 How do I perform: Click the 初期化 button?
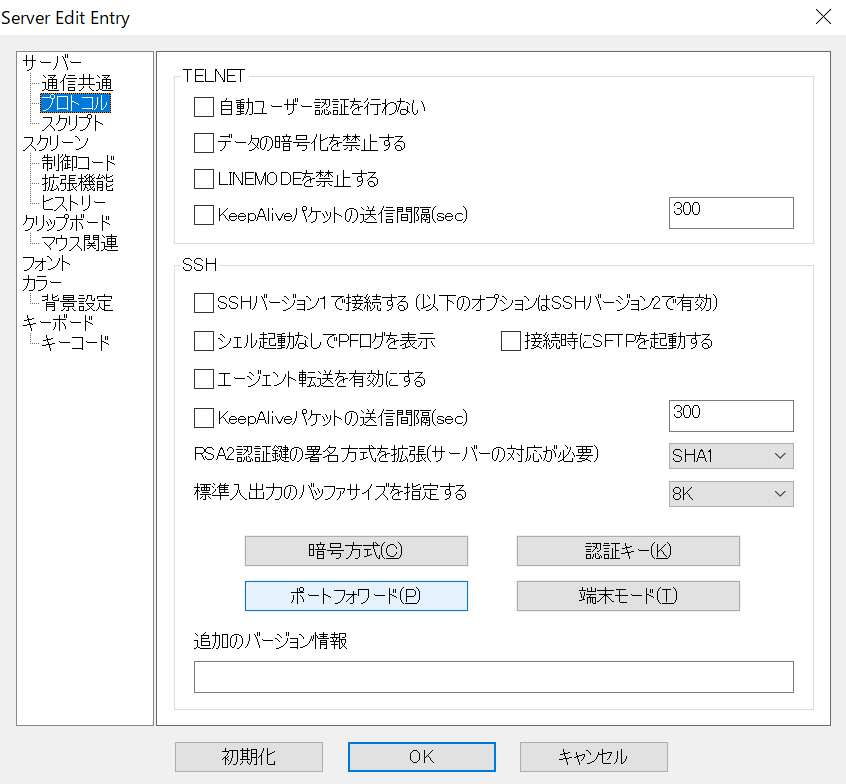pyautogui.click(x=248, y=757)
